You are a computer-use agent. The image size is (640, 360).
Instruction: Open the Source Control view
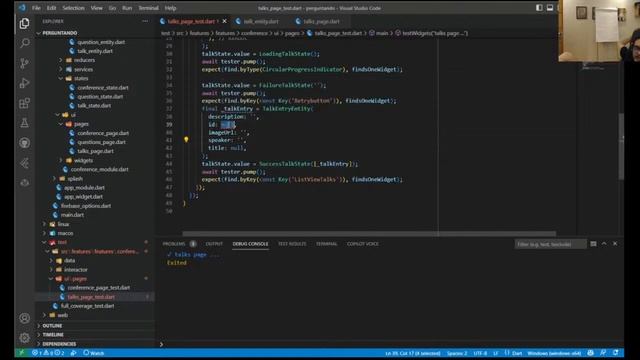(x=24, y=63)
